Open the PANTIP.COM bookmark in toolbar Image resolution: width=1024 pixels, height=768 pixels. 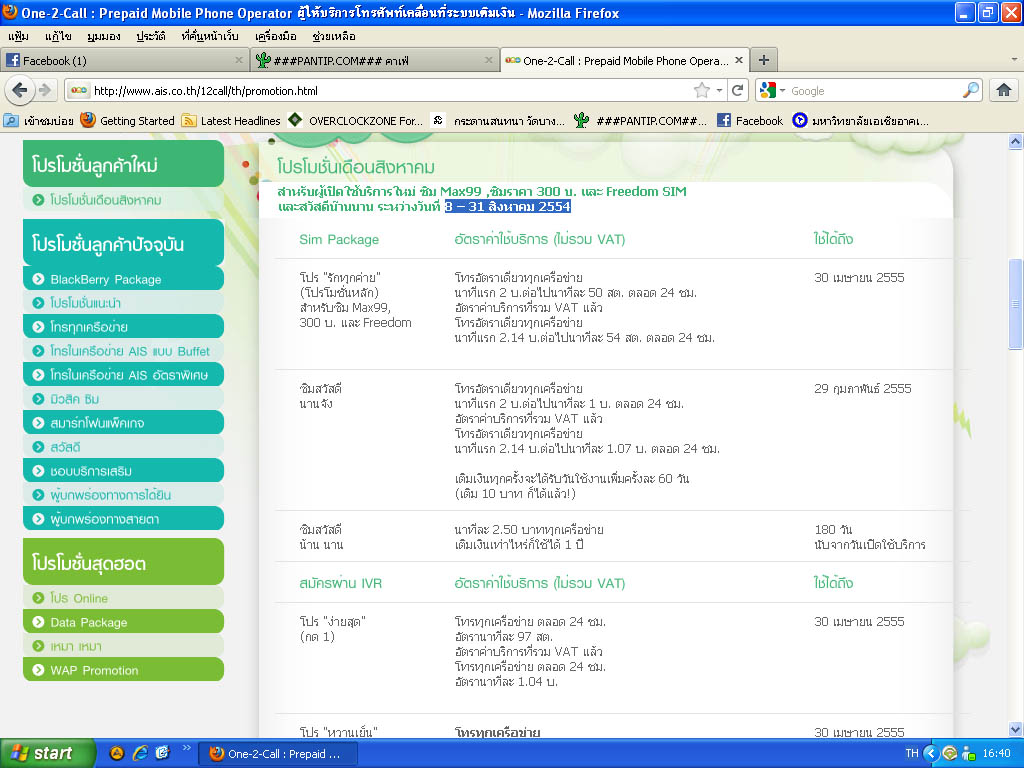641,120
